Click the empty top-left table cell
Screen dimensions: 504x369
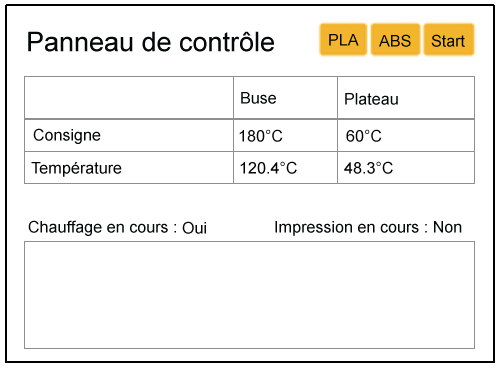(x=129, y=98)
